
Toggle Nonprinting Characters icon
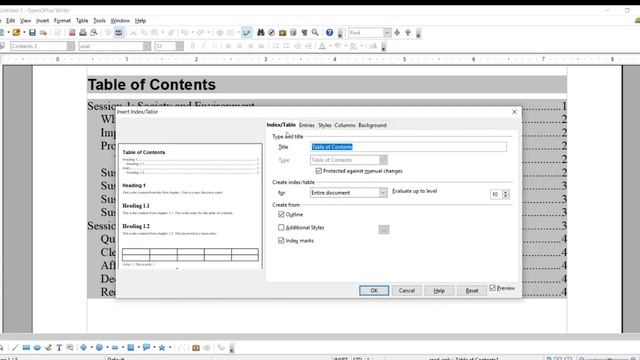304,33
